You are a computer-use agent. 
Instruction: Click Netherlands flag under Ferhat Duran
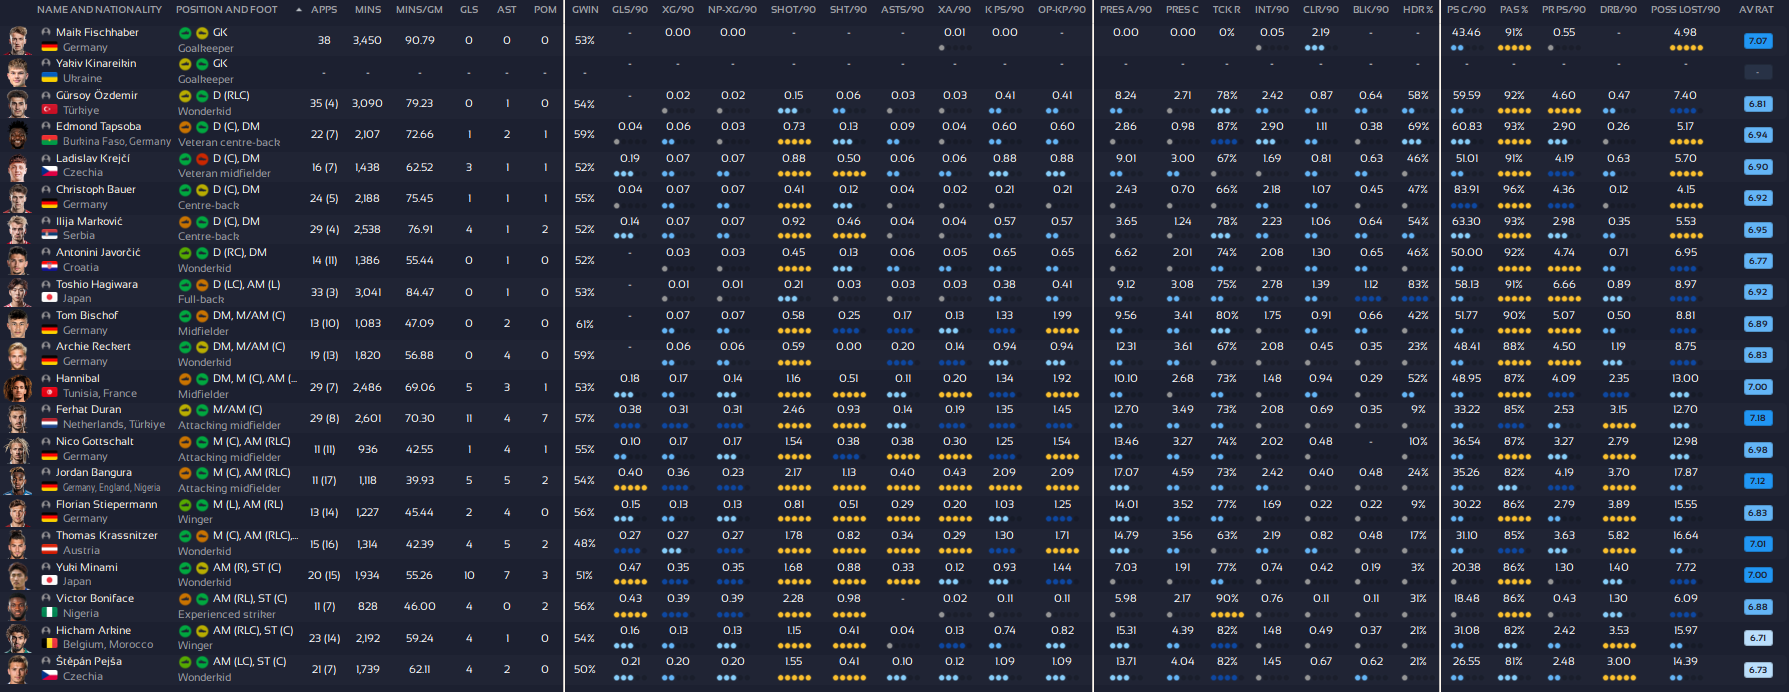tap(49, 424)
